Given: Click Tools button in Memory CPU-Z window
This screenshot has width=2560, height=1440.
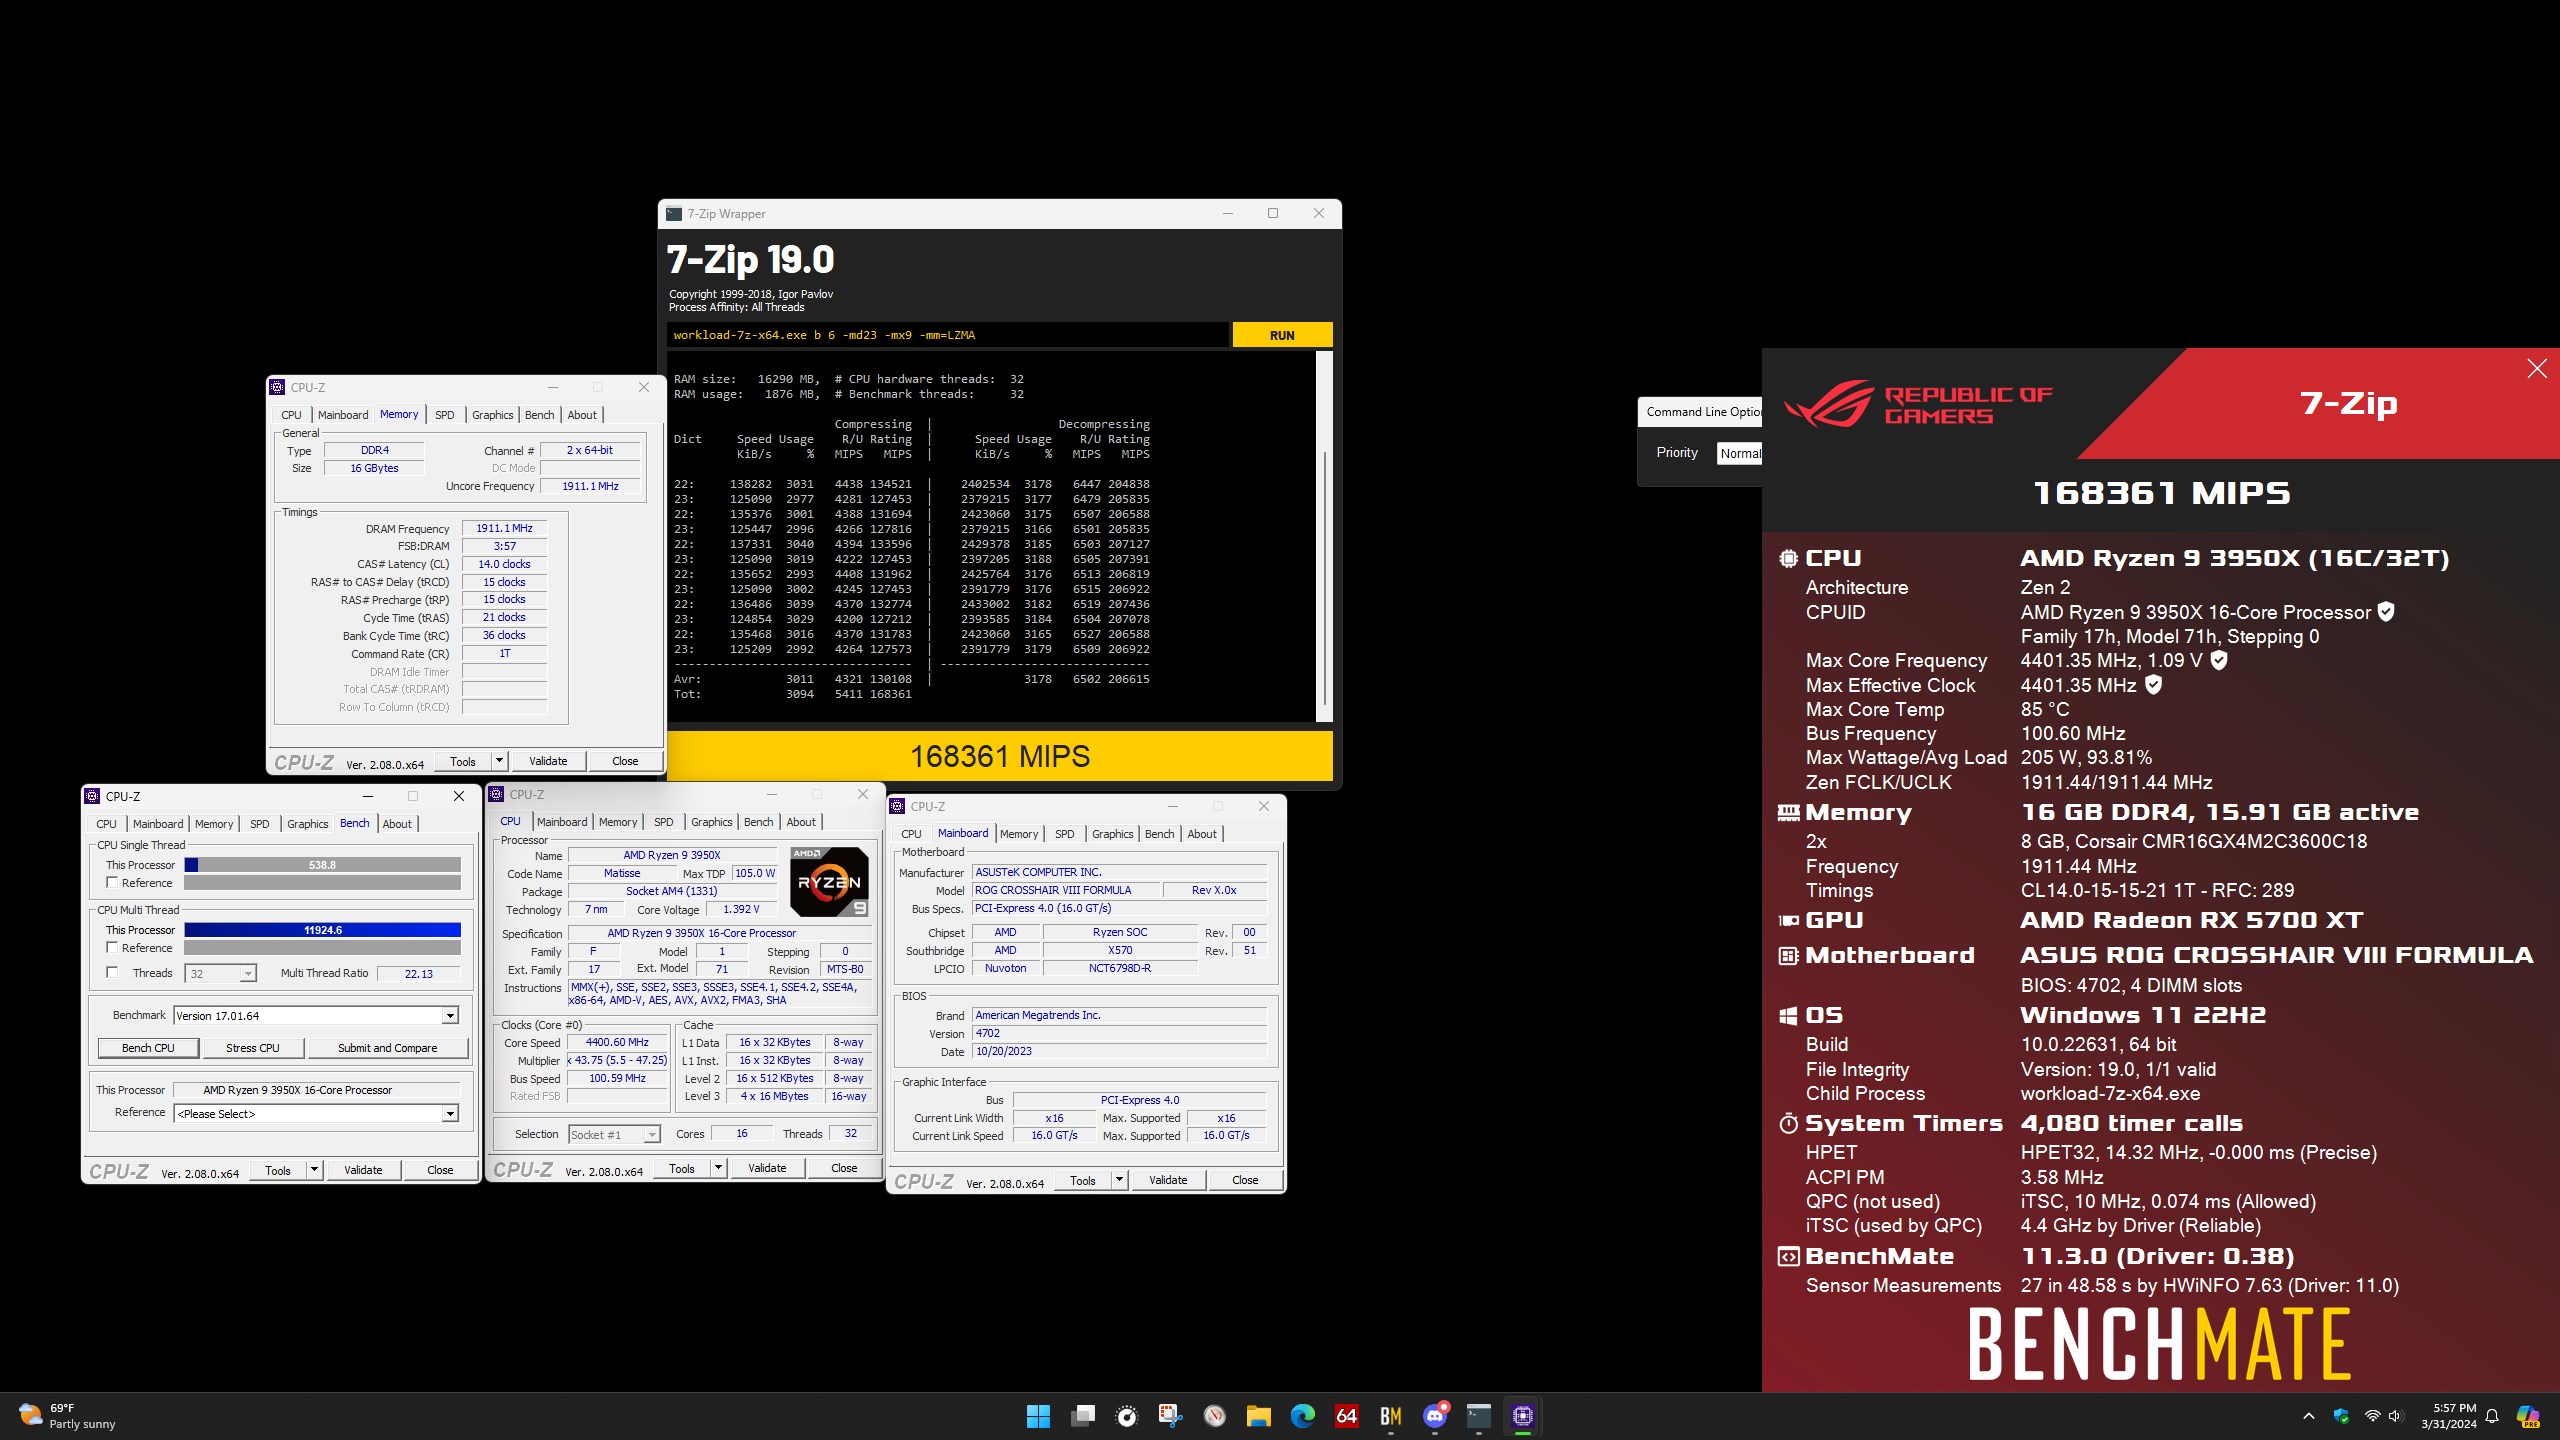Looking at the screenshot, I should click(x=463, y=761).
